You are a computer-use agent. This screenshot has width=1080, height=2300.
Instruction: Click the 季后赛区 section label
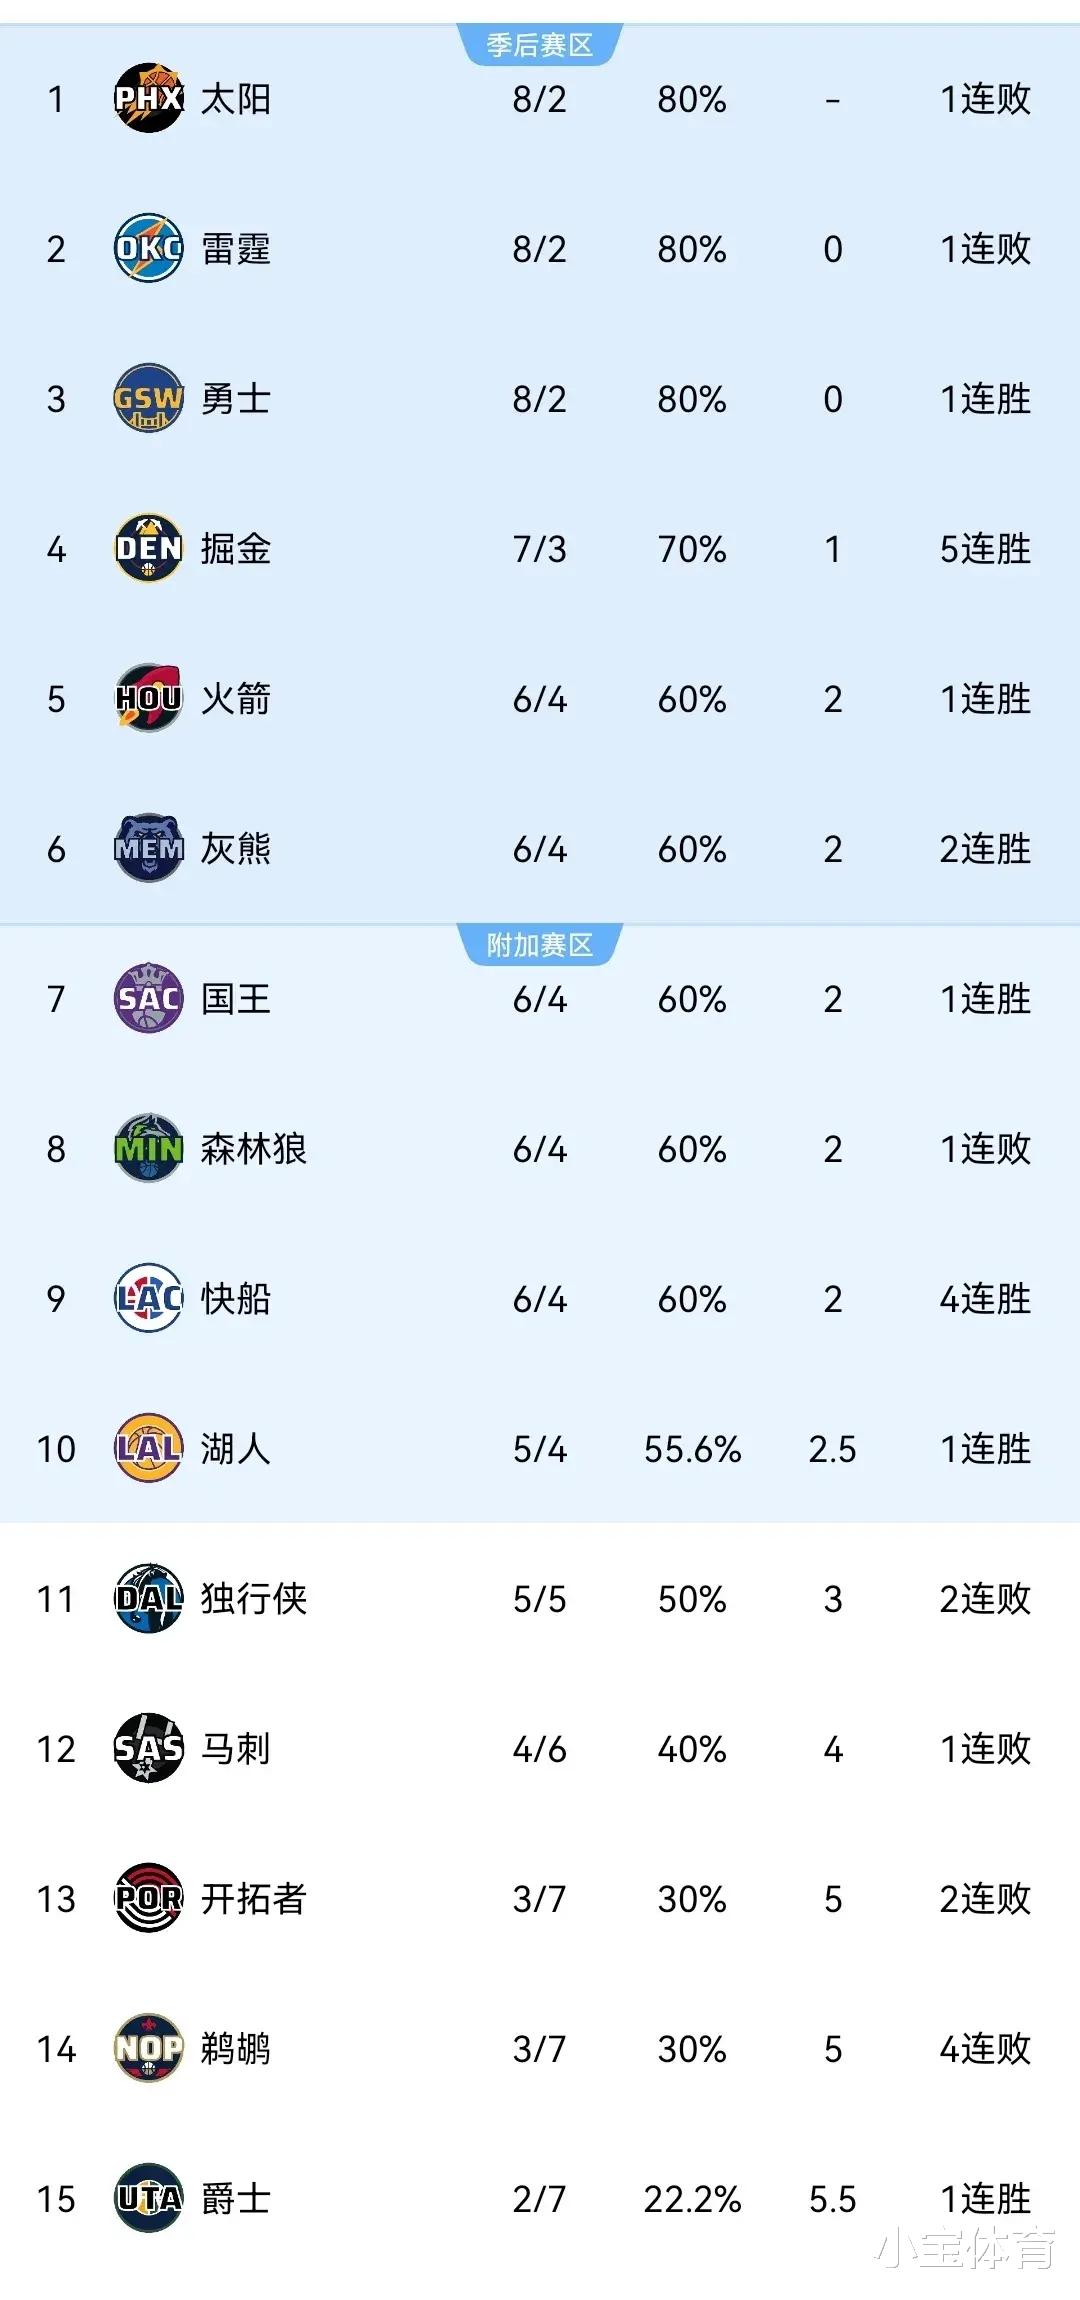[540, 45]
